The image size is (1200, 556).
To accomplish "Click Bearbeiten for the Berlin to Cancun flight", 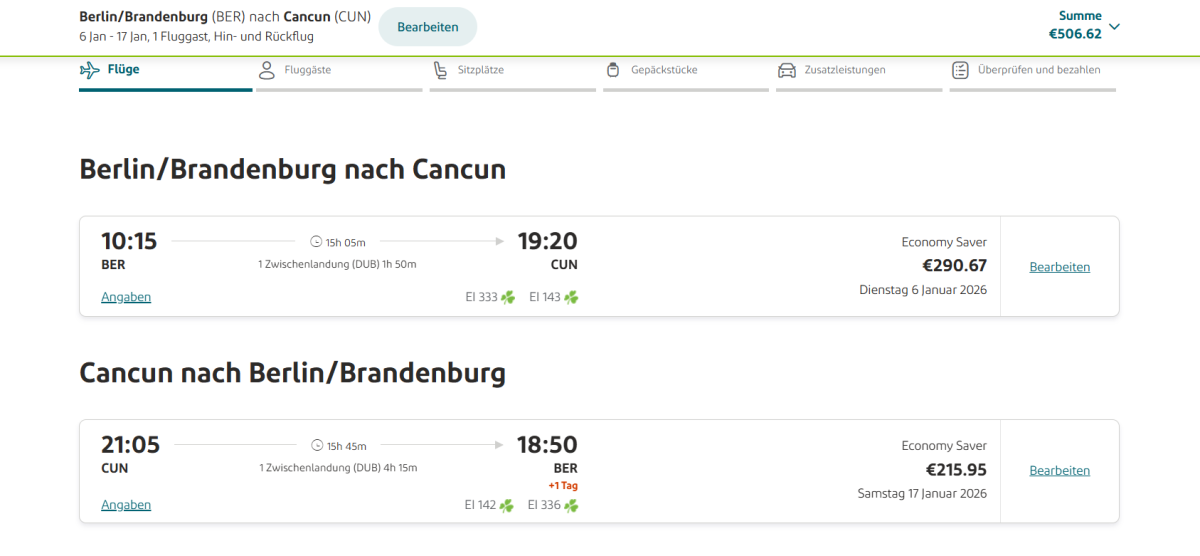I will tap(1060, 267).
